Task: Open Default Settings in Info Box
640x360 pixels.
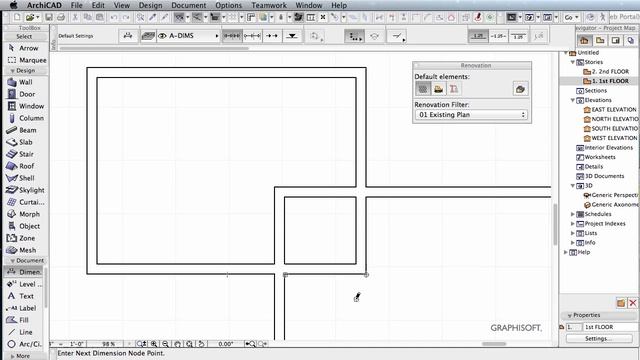Action: click(x=76, y=36)
